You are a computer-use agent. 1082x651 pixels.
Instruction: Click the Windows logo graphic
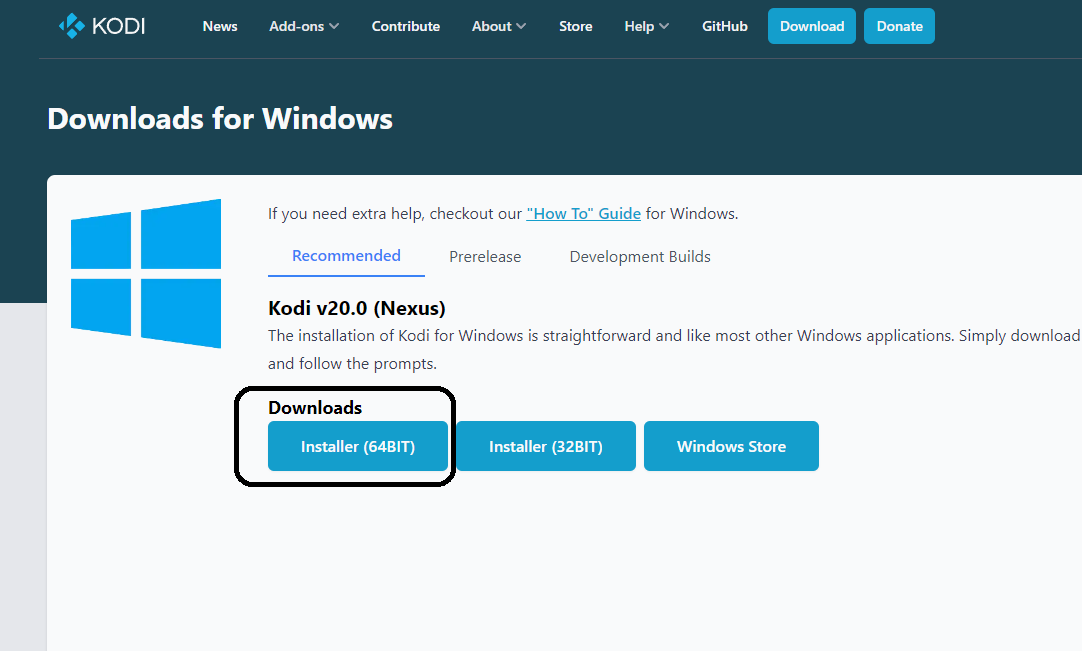pyautogui.click(x=145, y=273)
